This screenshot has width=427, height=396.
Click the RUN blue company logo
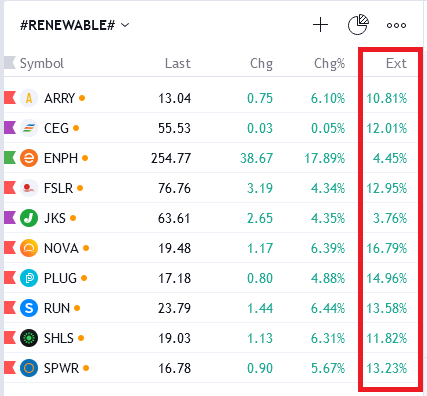click(x=29, y=308)
